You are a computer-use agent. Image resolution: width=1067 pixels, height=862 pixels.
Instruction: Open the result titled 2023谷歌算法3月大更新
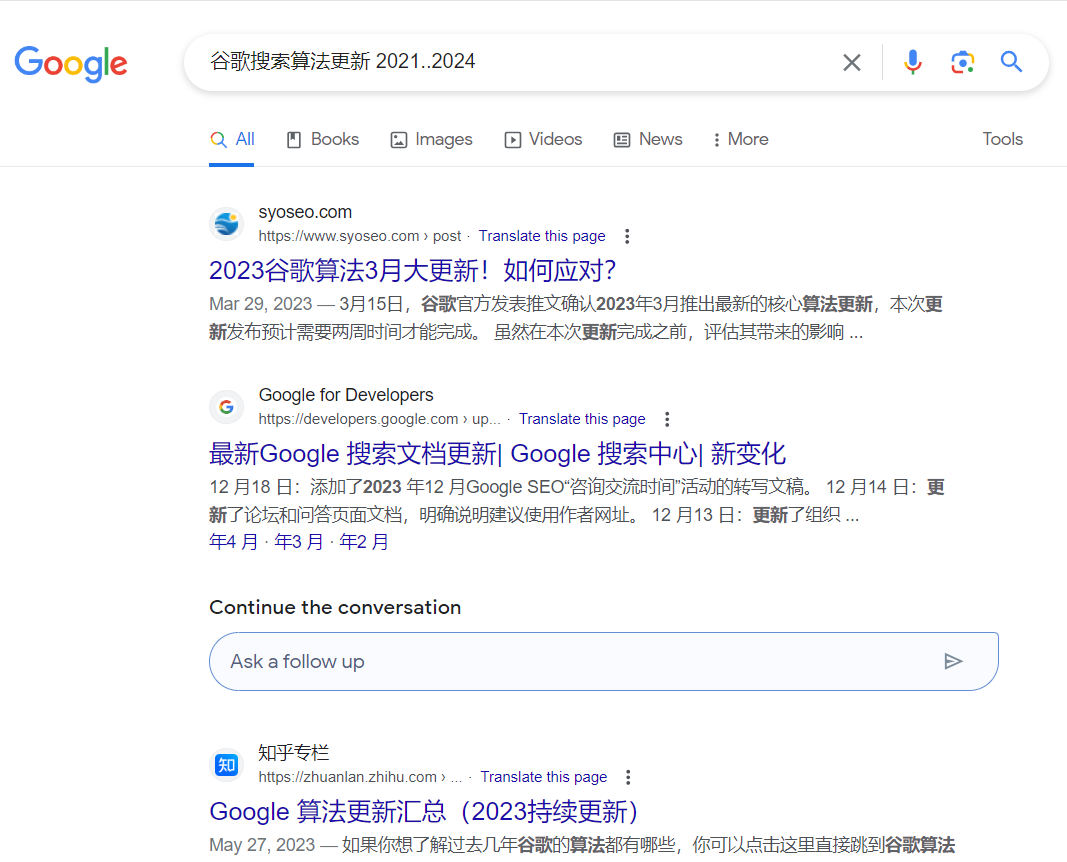412,271
